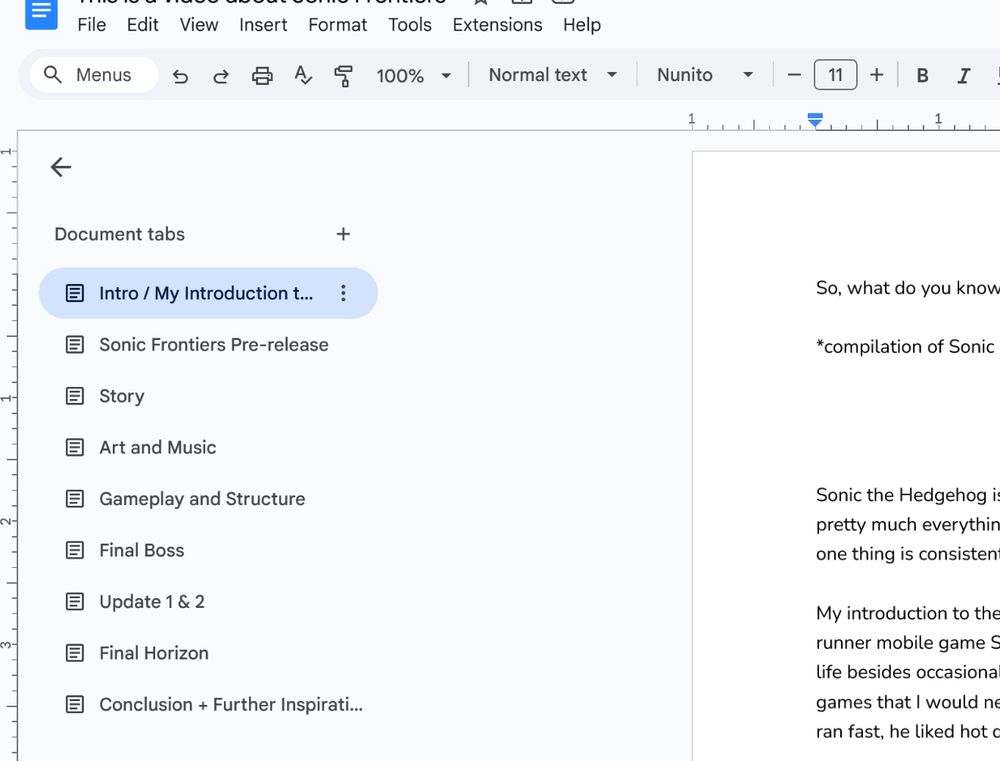Select the Intro / My Introduction tab

click(x=208, y=293)
